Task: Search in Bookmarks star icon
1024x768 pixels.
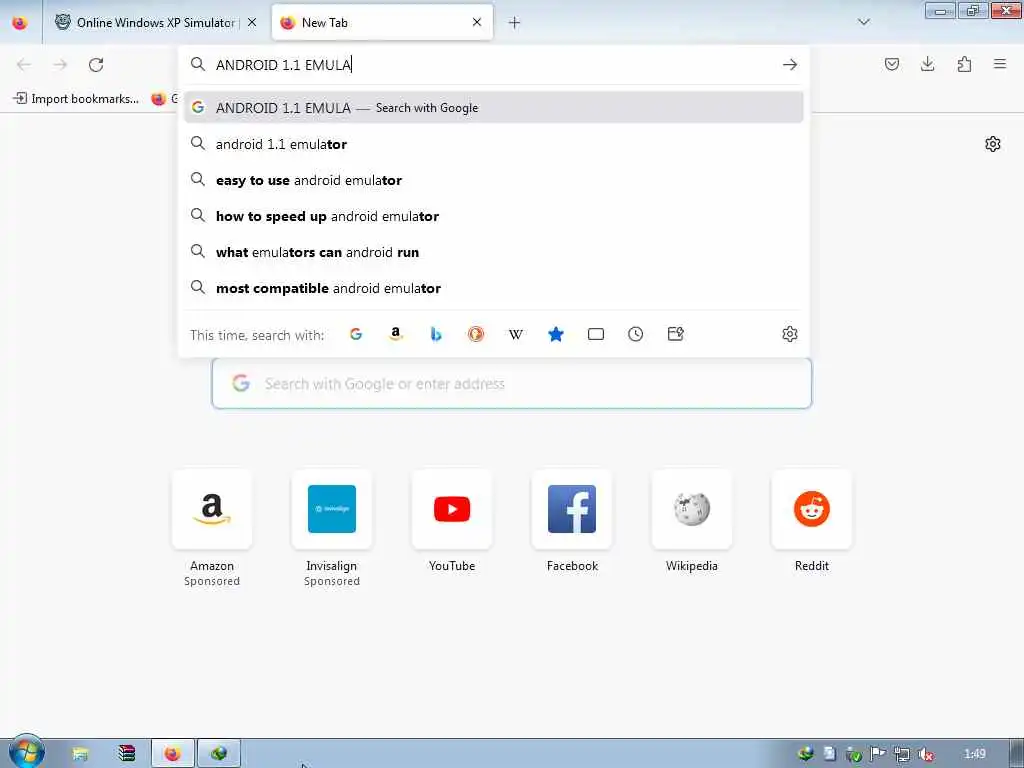Action: click(556, 334)
